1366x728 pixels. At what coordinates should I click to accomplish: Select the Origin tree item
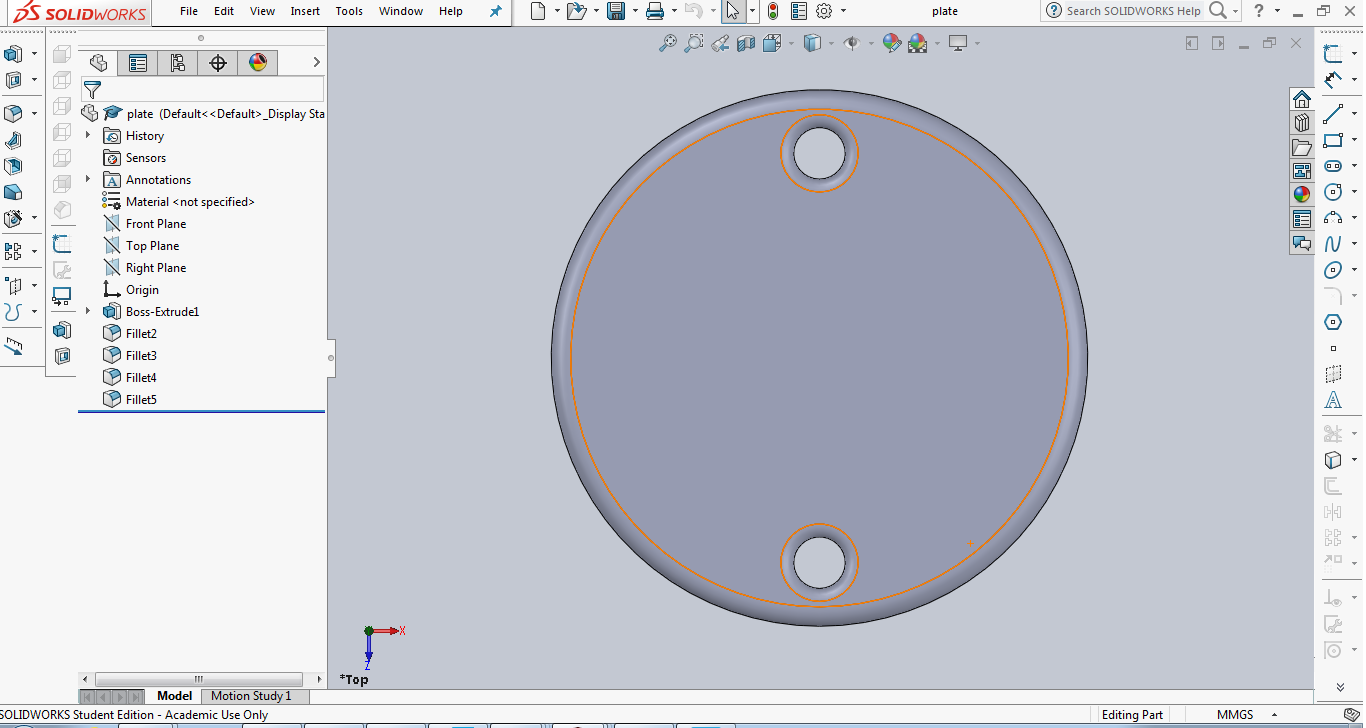pyautogui.click(x=131, y=289)
